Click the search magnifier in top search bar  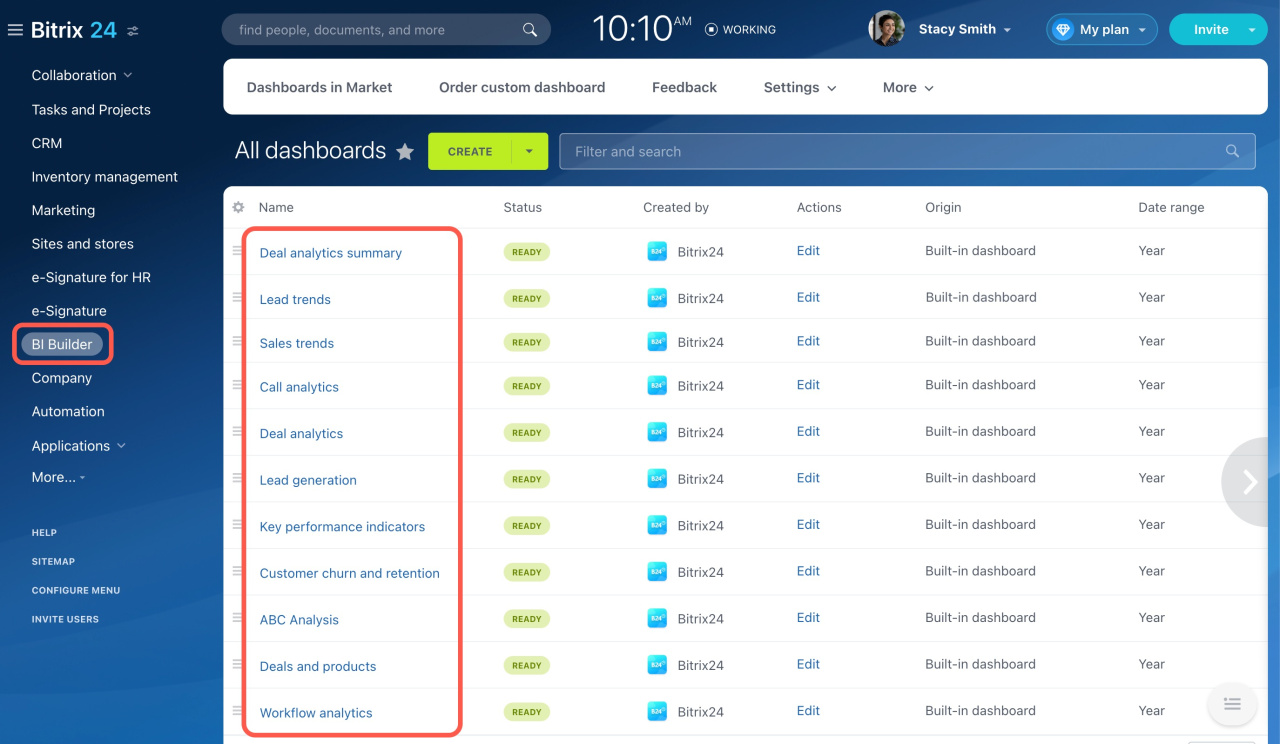coord(530,30)
